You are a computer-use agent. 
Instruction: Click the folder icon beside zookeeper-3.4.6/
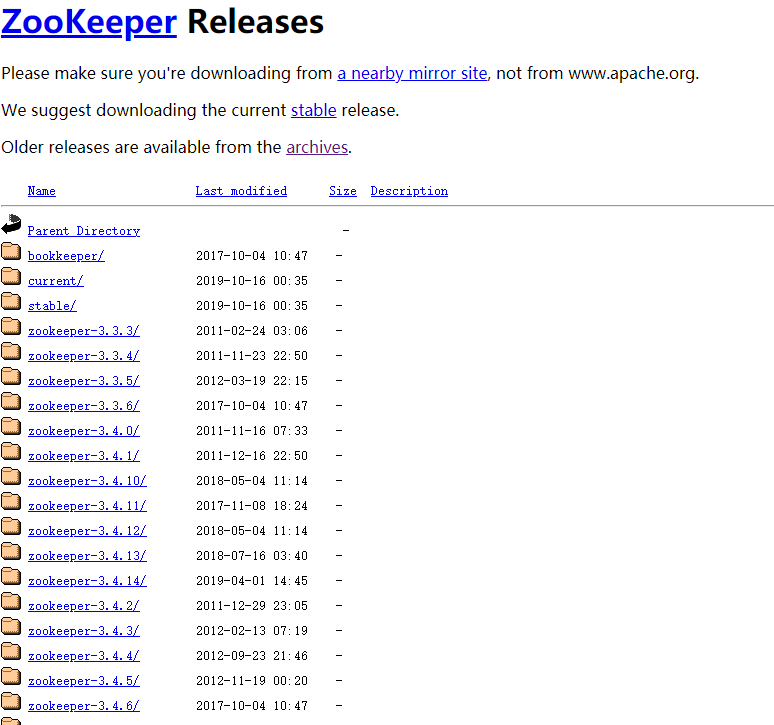11,701
